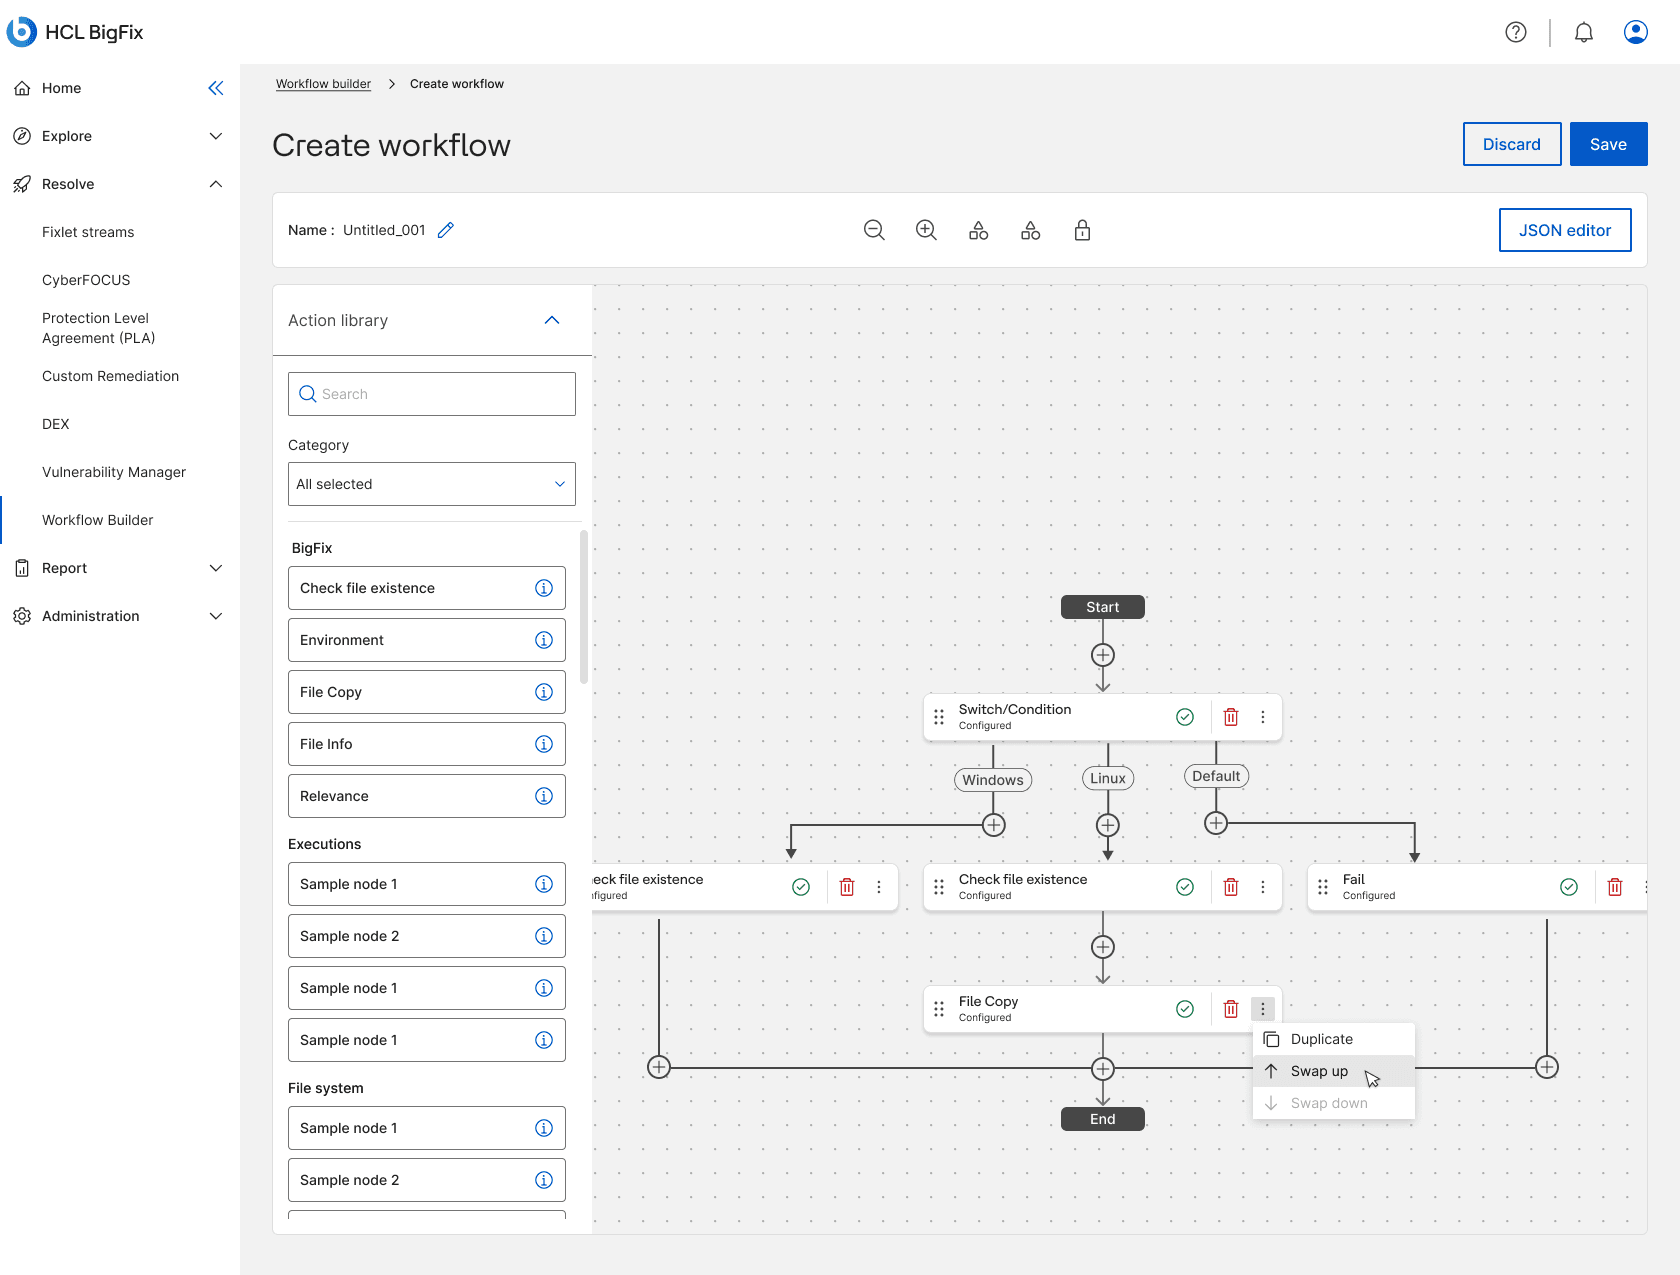This screenshot has height=1275, width=1680.
Task: Open Custom Remediation in sidebar
Action: 110,376
